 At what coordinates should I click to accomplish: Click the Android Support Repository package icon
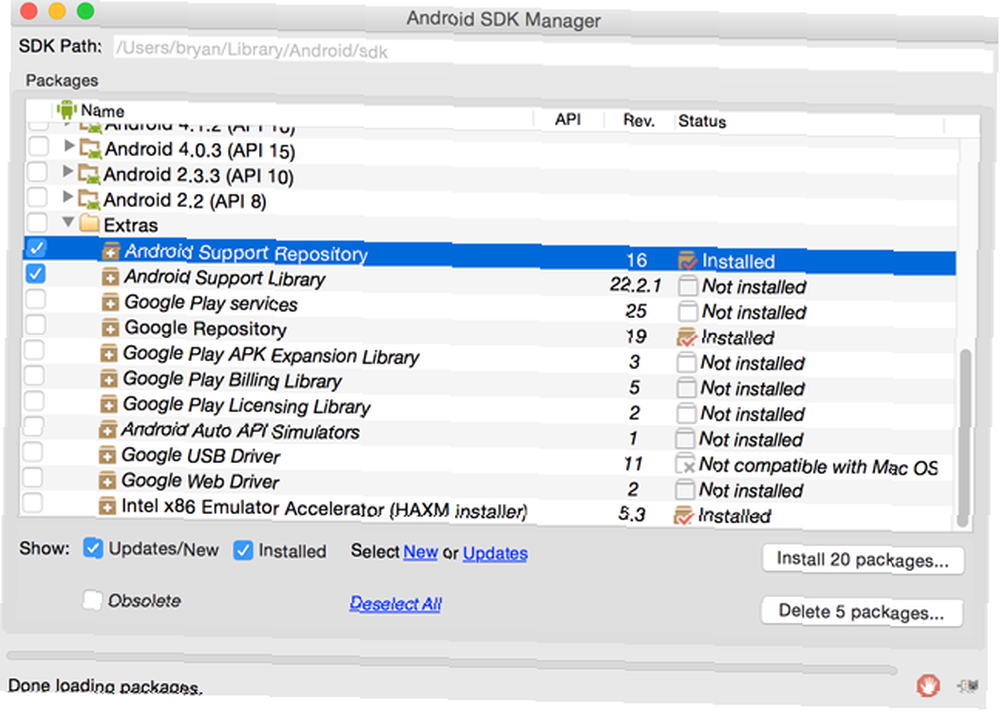111,251
